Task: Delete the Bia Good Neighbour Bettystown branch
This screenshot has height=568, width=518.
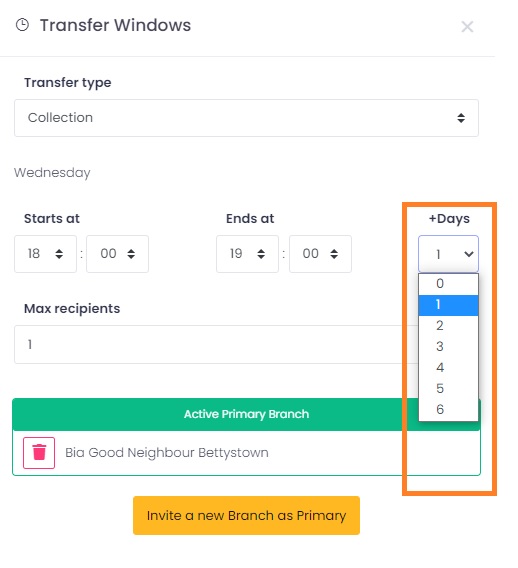Action: coord(39,452)
